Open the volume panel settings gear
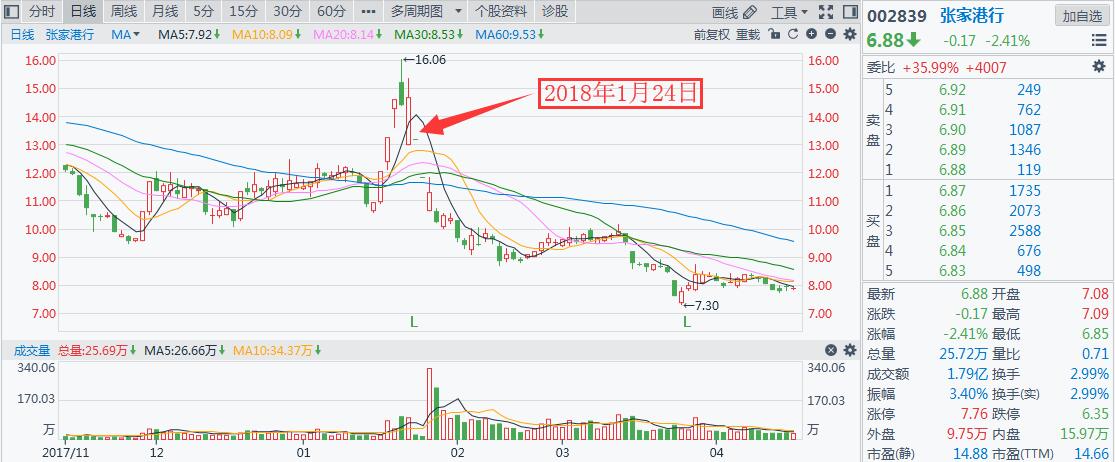Image resolution: width=1115 pixels, height=462 pixels. pos(849,350)
